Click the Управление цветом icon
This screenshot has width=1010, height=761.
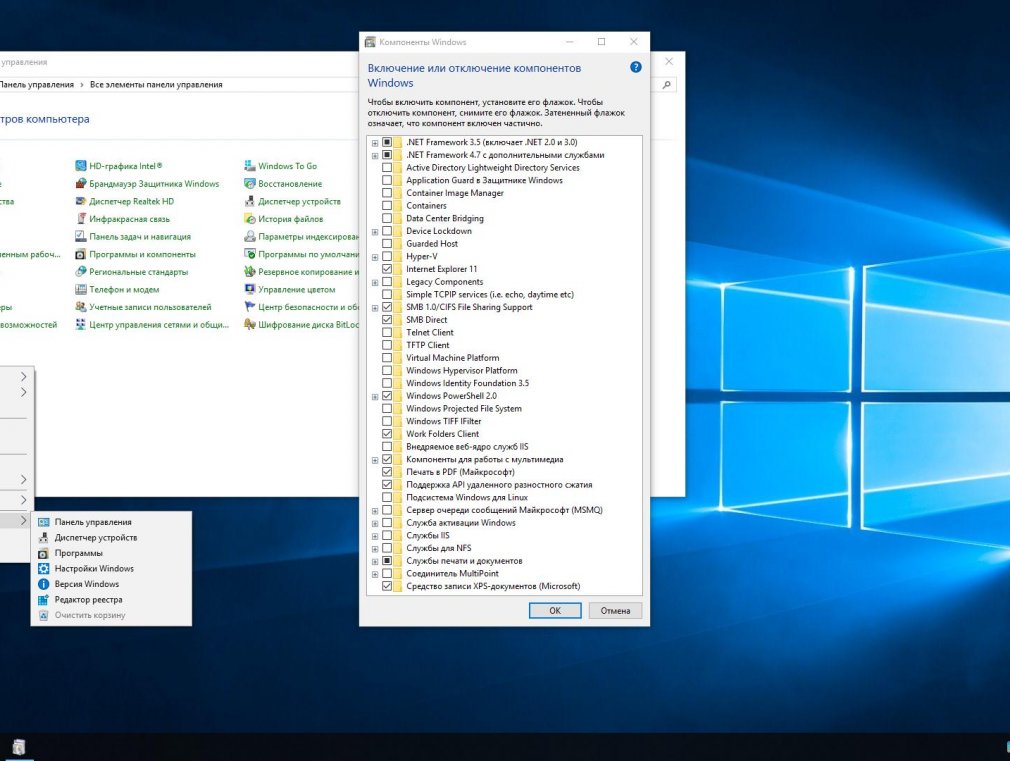250,289
